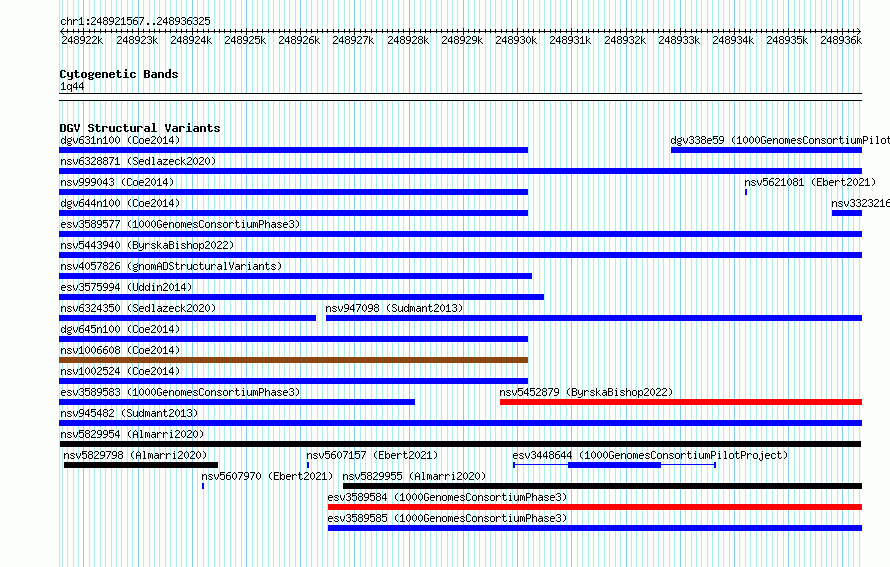Open variant esv3589577 (1000GenomesConsortiumPhase3) label

[180, 224]
